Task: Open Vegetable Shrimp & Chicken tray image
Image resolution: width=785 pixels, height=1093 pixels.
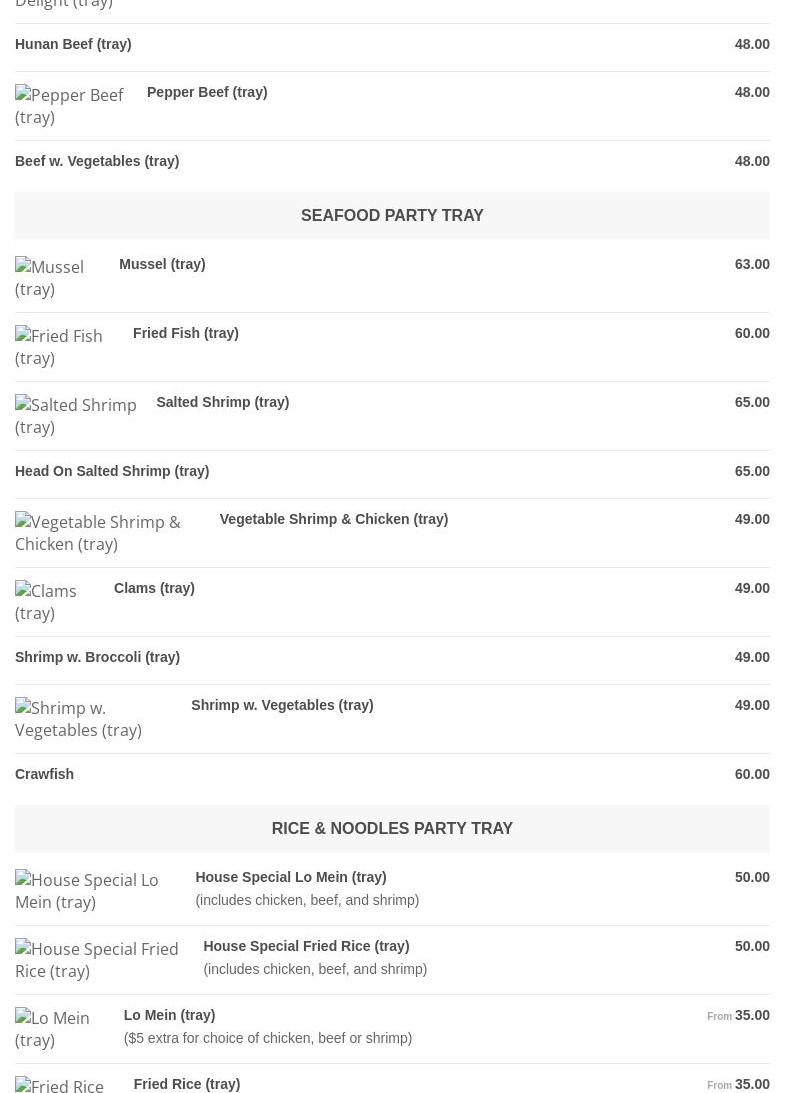Action: coord(98,533)
